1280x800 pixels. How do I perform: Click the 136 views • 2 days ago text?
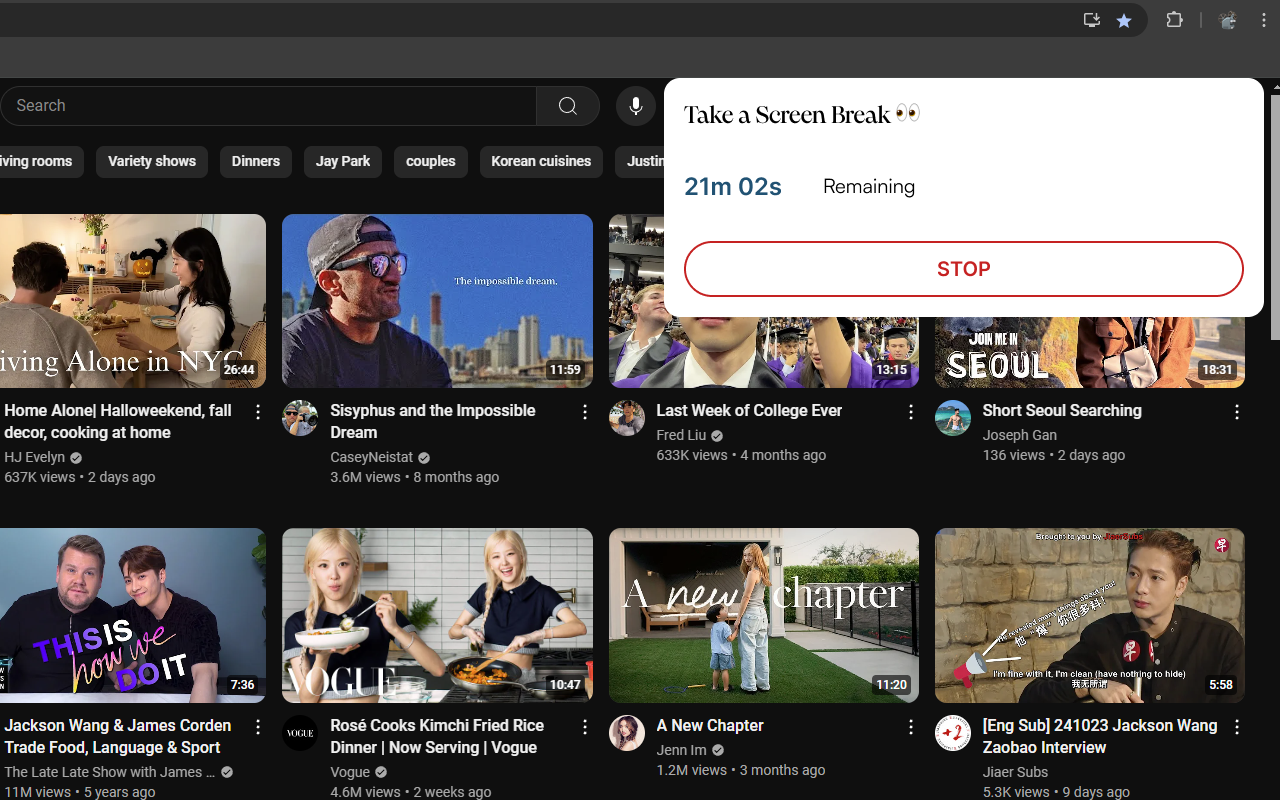pos(1054,455)
